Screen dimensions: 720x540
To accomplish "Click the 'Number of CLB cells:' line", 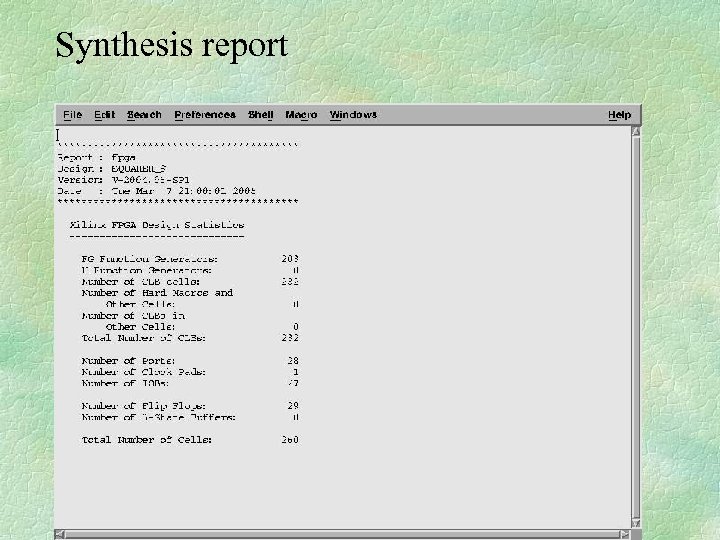I will (190, 281).
